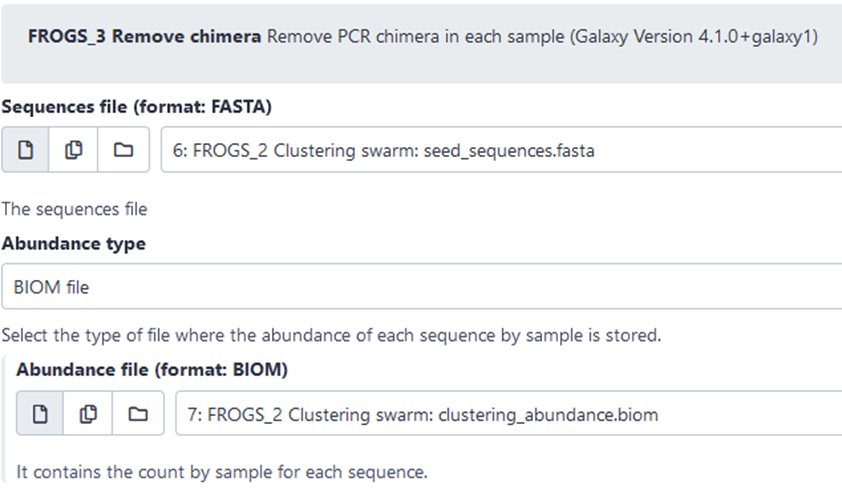This screenshot has height=498, width=842.
Task: Click the 'Select the type of file' help text
Action: pos(330,335)
